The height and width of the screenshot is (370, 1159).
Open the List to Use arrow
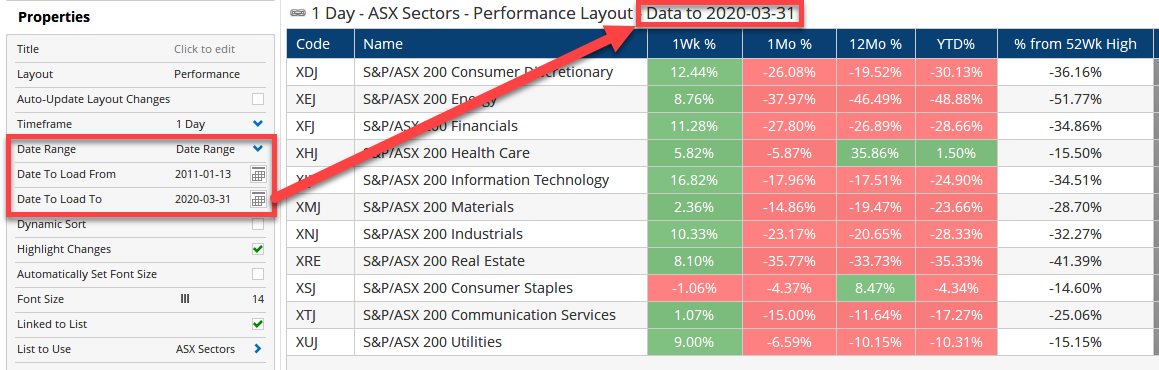pos(257,349)
